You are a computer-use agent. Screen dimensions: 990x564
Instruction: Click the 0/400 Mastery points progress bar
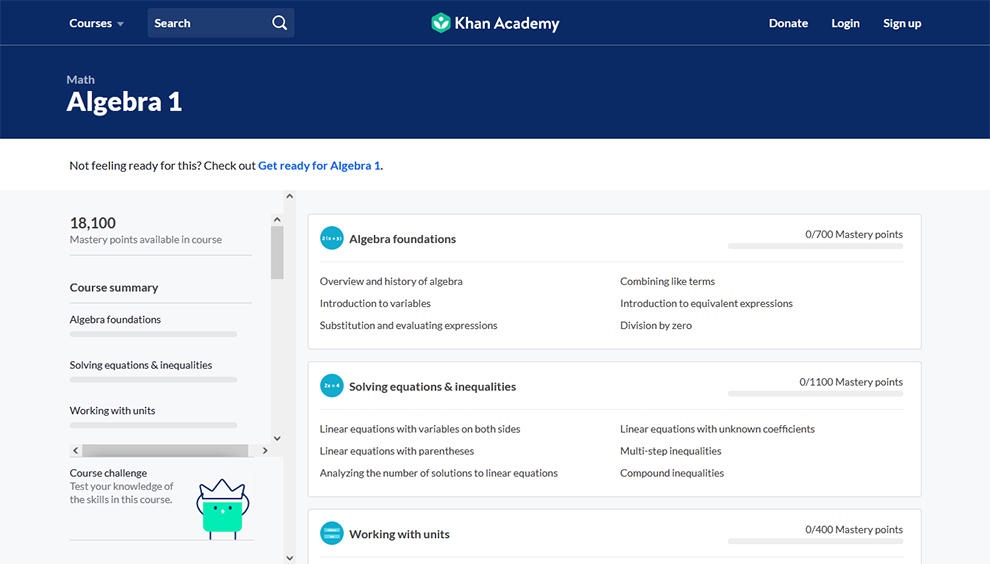[815, 541]
